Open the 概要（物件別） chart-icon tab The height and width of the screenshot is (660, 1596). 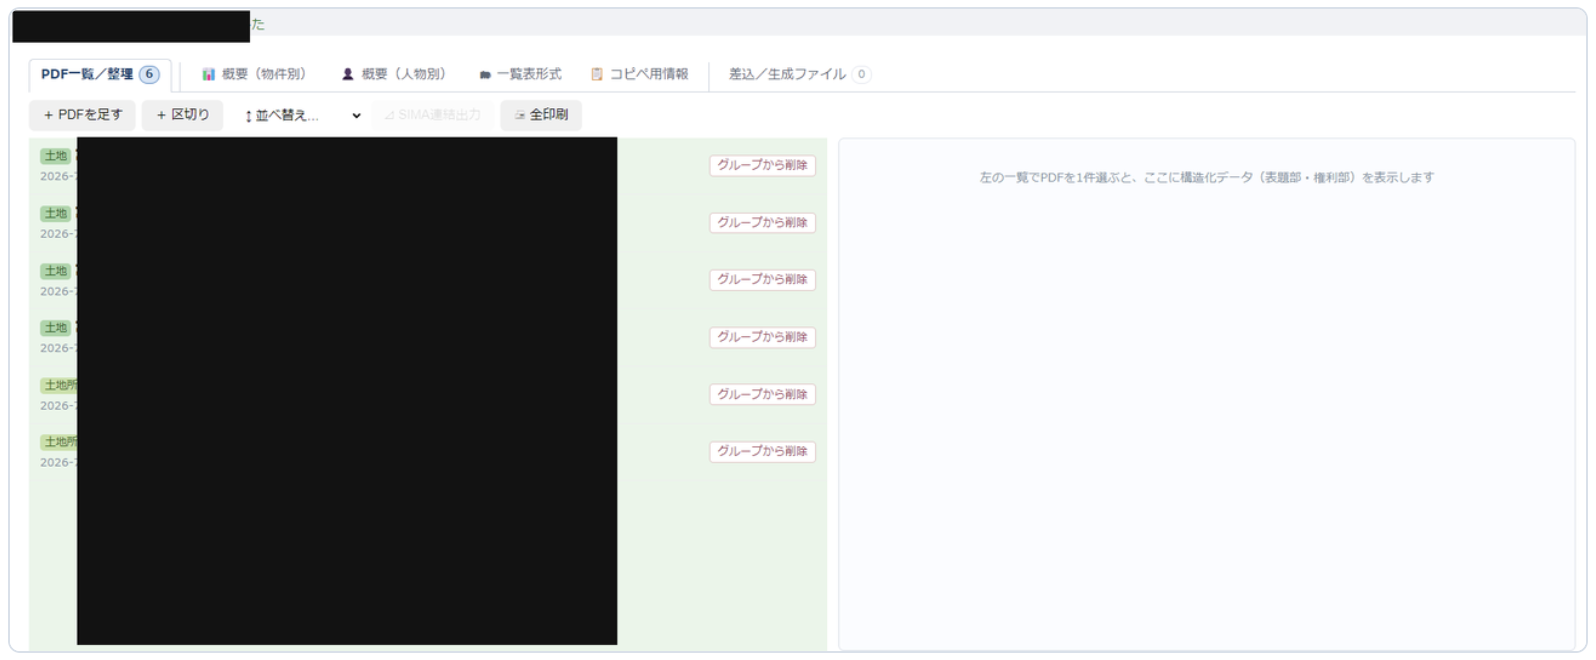coord(254,74)
